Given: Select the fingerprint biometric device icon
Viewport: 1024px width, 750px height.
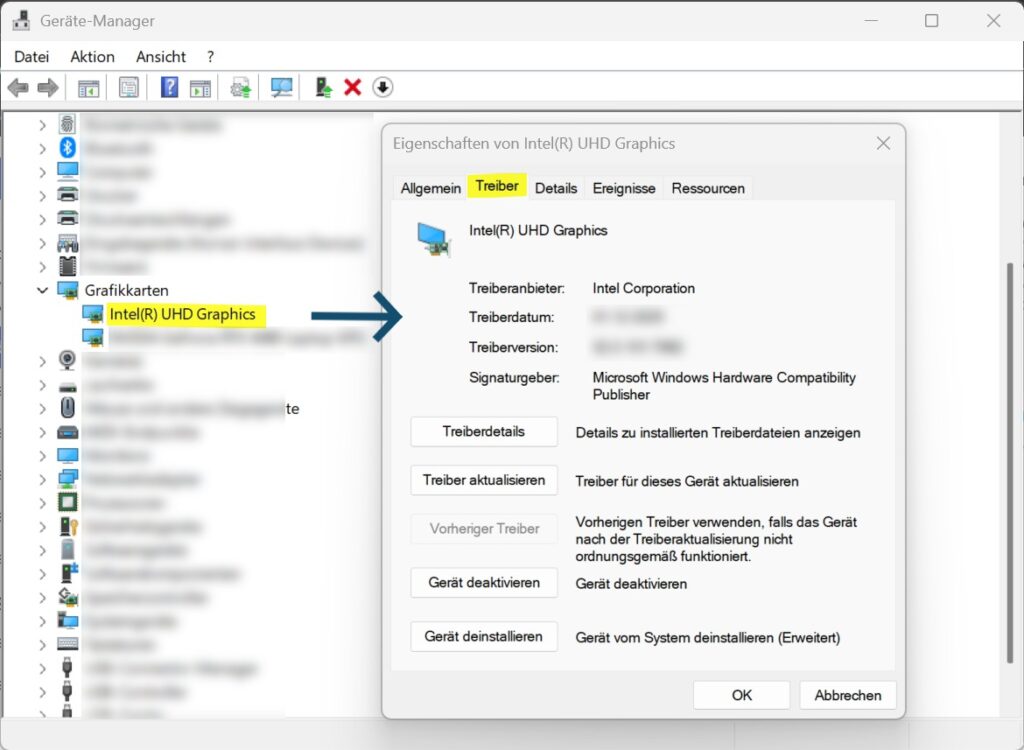Looking at the screenshot, I should coord(67,124).
